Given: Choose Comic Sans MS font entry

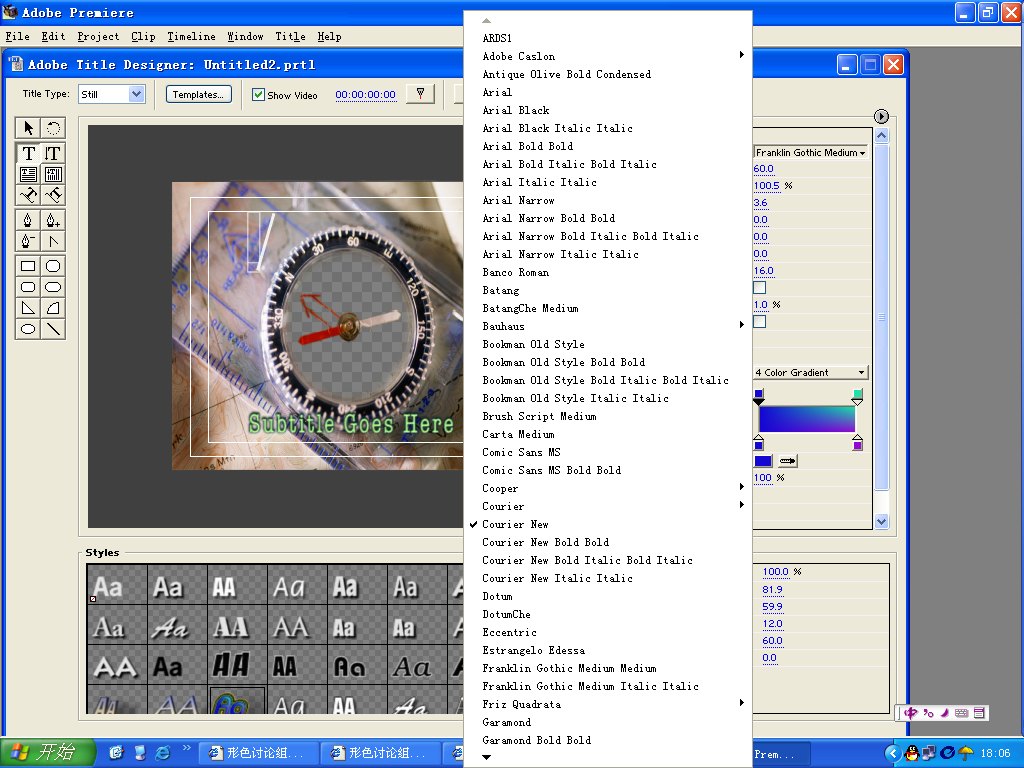Looking at the screenshot, I should coord(521,452).
